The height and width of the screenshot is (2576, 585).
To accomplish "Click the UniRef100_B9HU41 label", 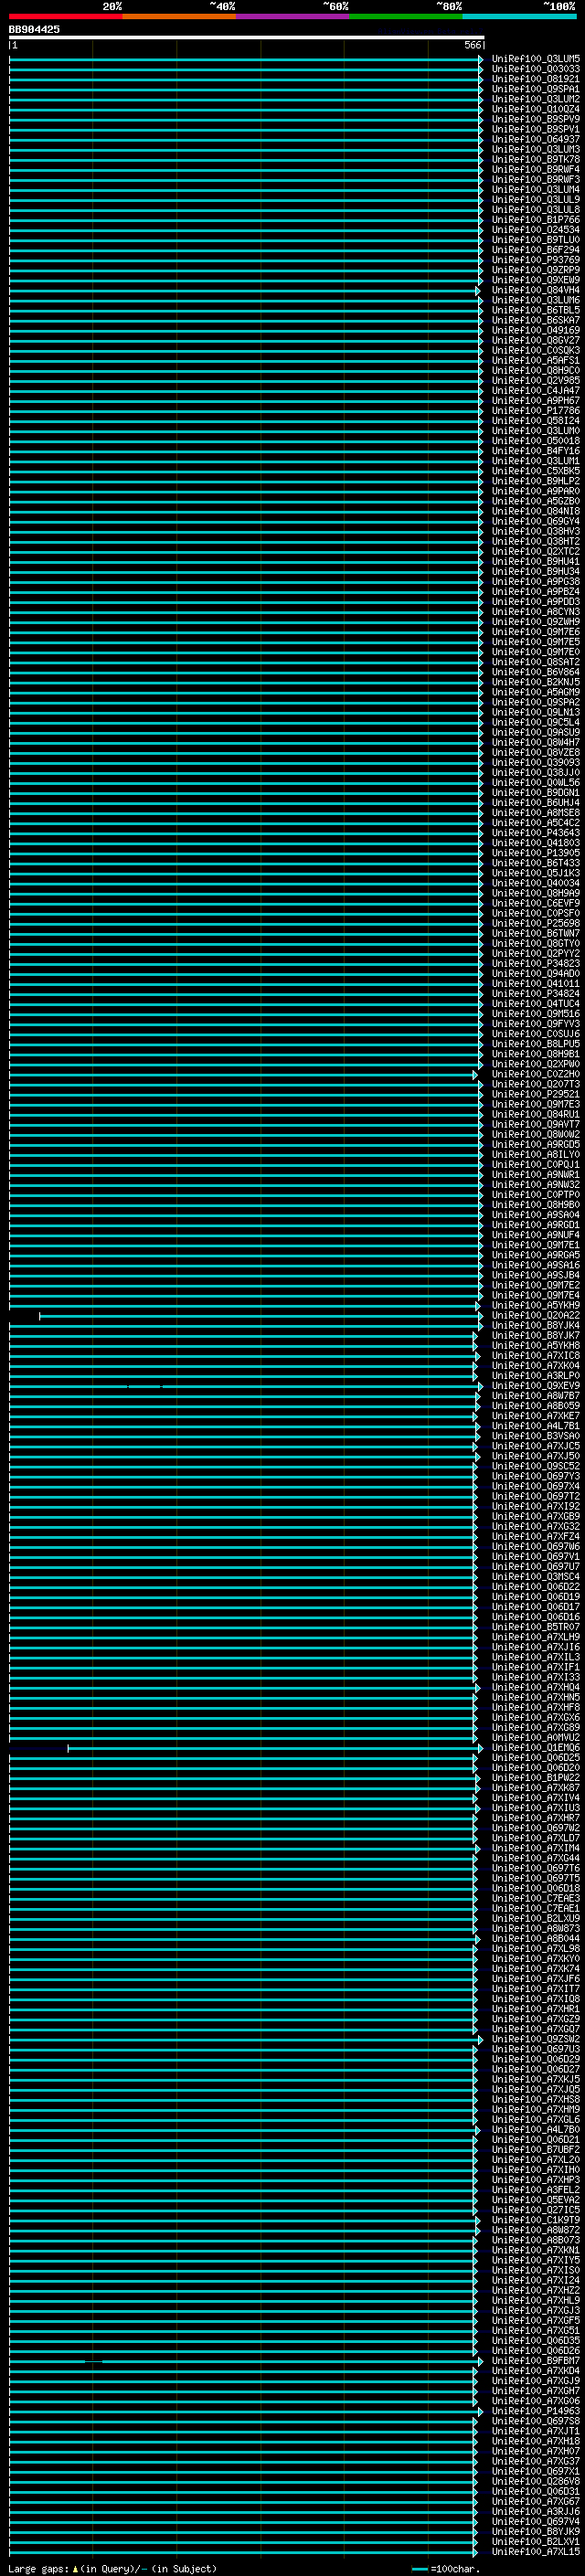I will (535, 561).
